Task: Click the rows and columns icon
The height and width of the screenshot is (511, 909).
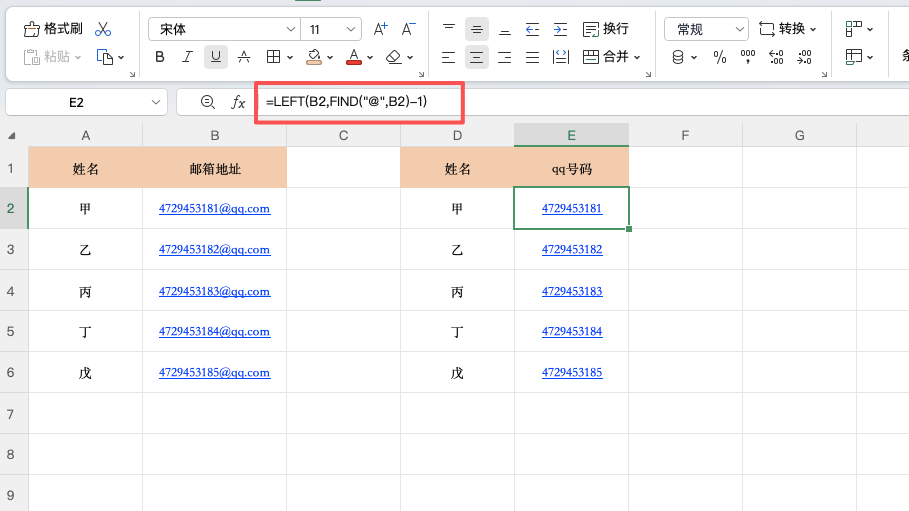Action: [x=853, y=29]
